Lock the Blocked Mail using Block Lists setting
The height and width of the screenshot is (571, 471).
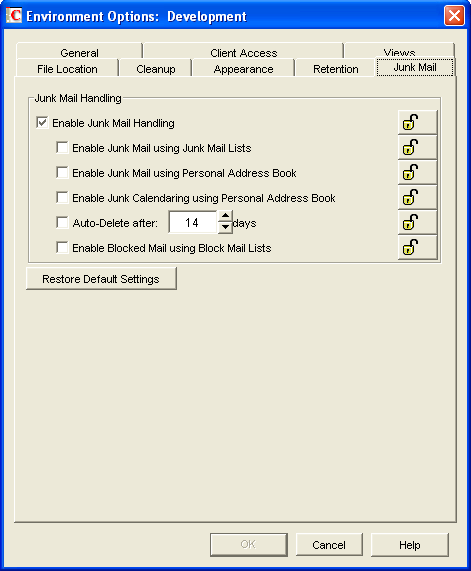(x=417, y=247)
